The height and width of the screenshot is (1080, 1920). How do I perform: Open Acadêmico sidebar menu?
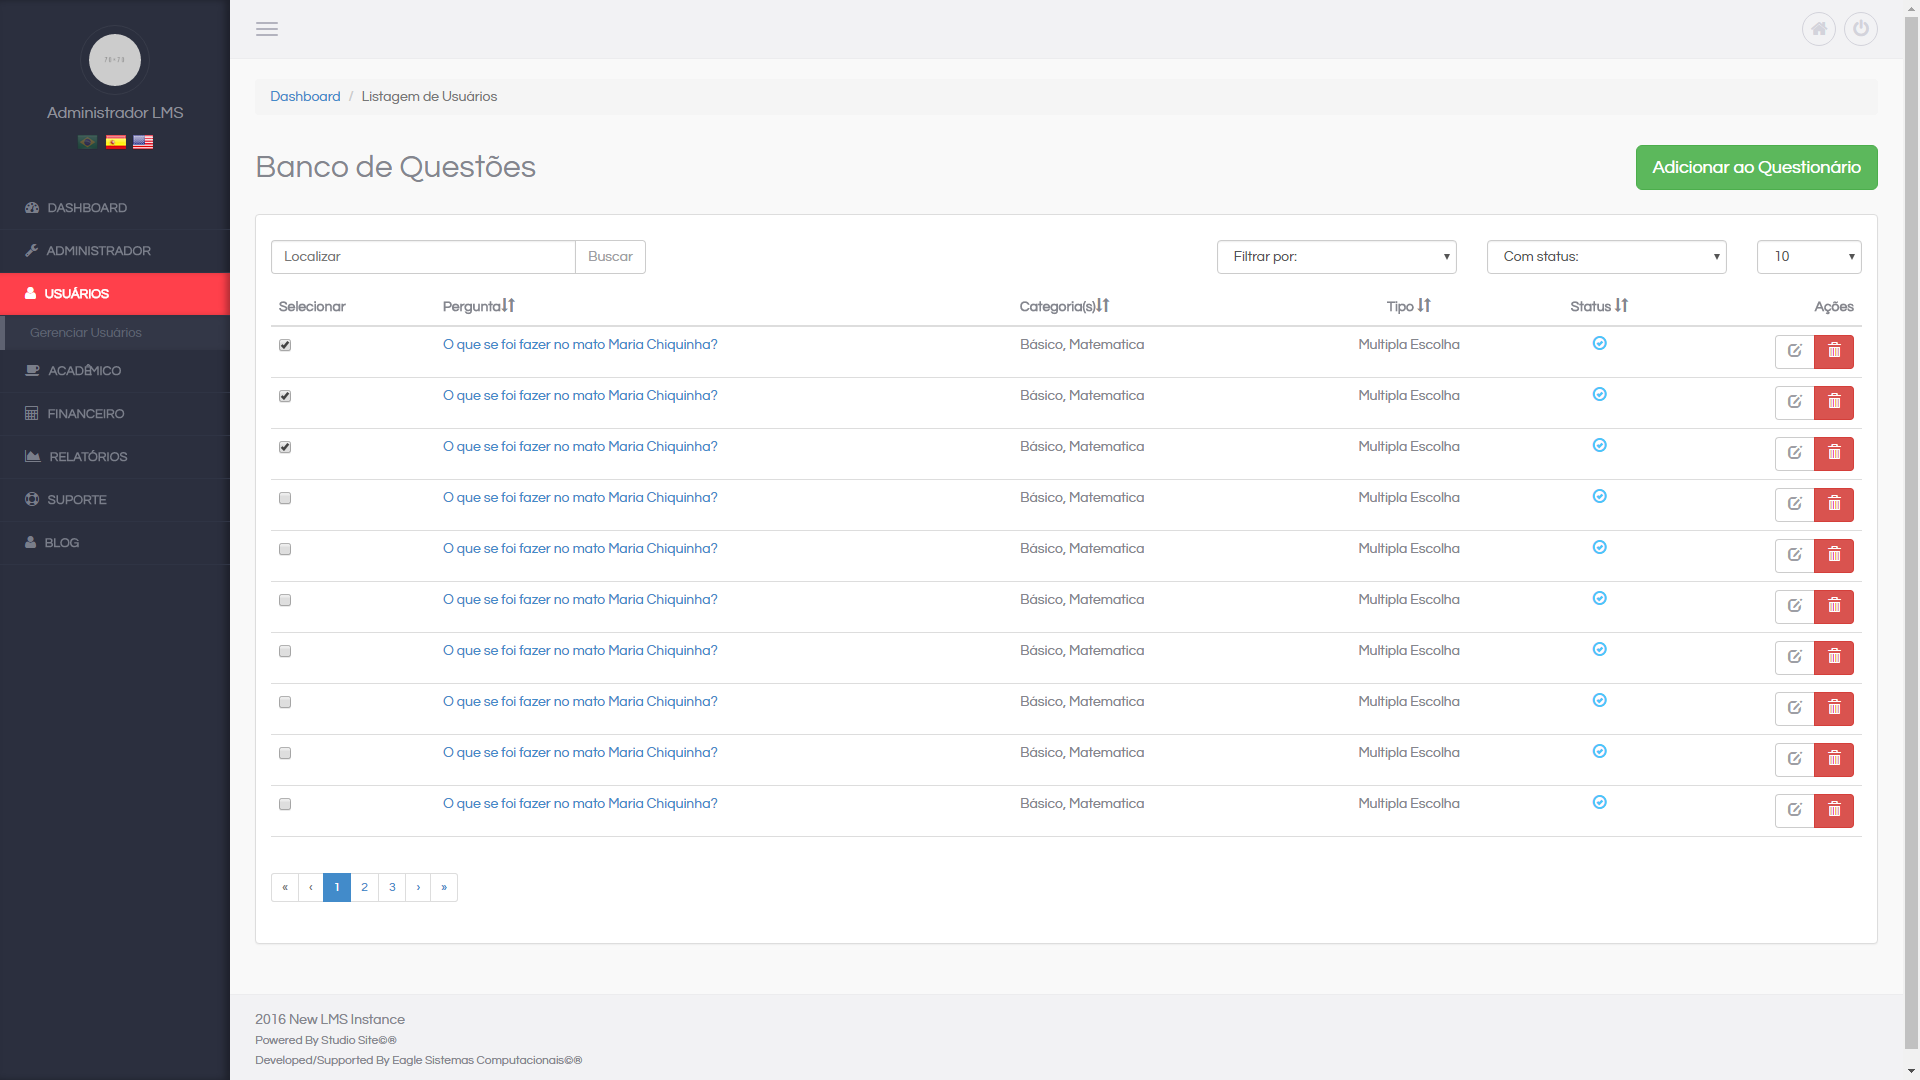tap(115, 371)
